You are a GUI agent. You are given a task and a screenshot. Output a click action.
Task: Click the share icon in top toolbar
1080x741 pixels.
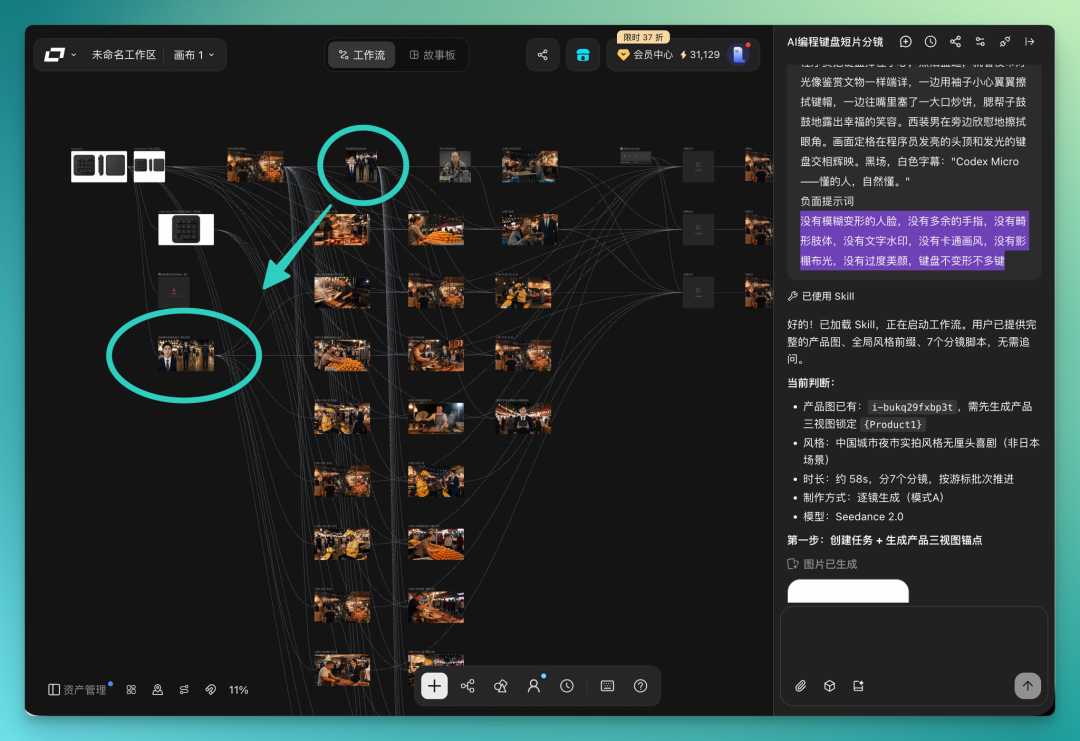(x=543, y=54)
